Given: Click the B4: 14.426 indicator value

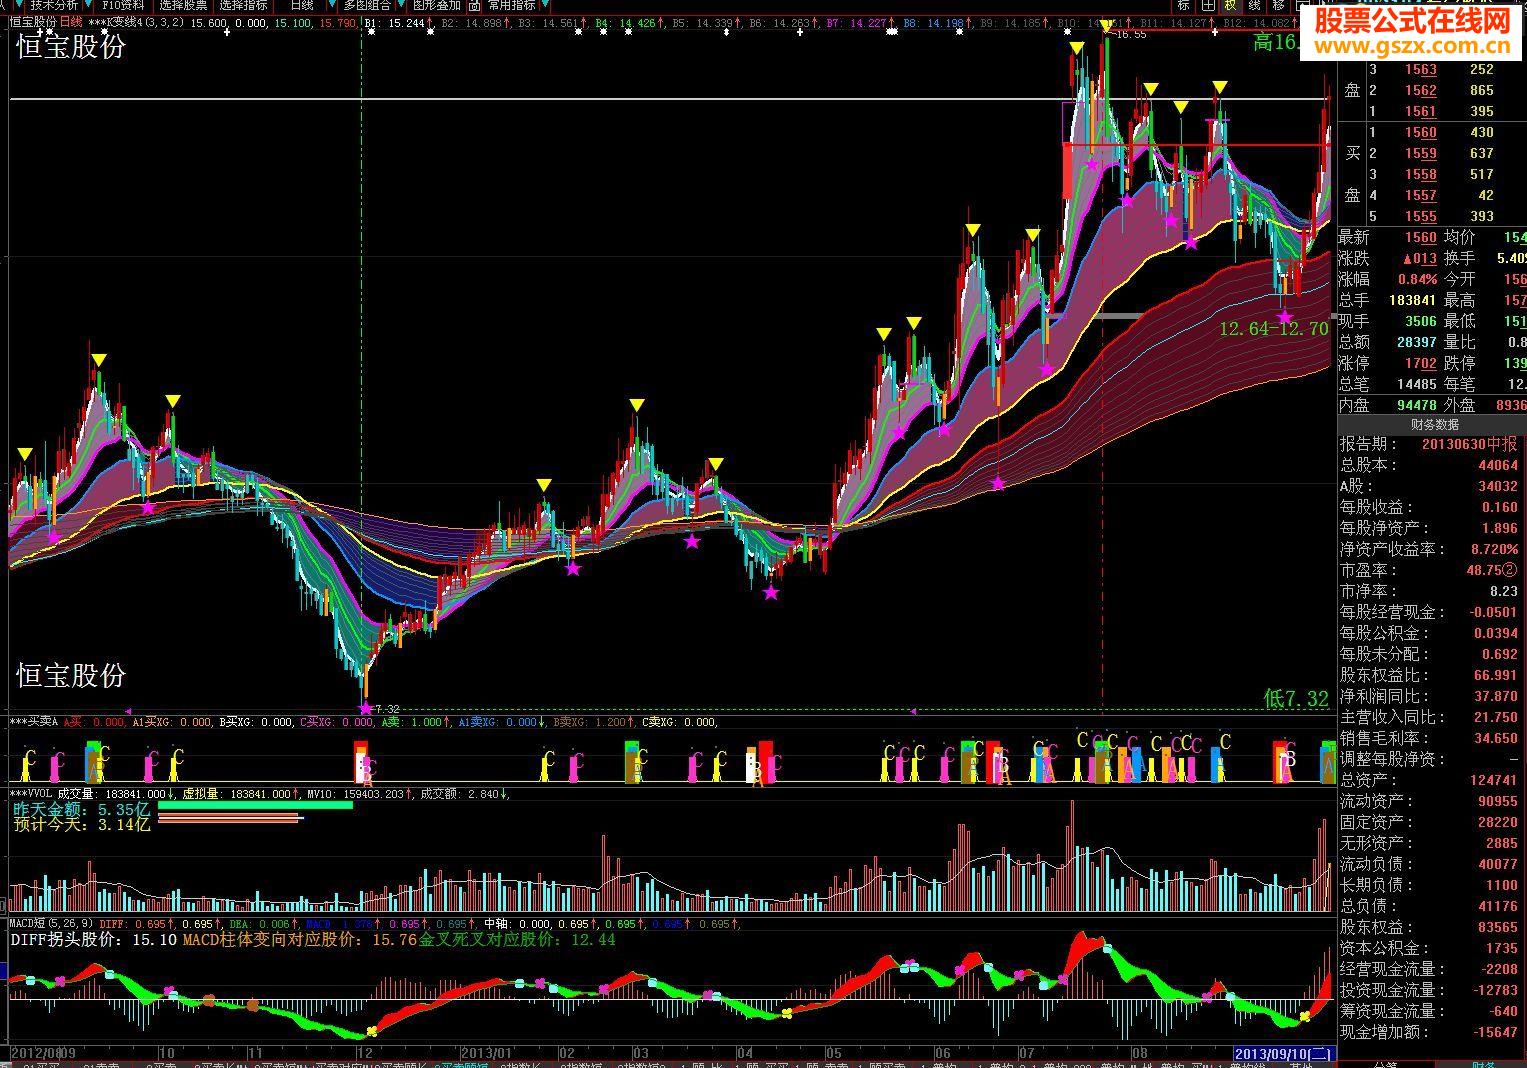Looking at the screenshot, I should coord(625,22).
